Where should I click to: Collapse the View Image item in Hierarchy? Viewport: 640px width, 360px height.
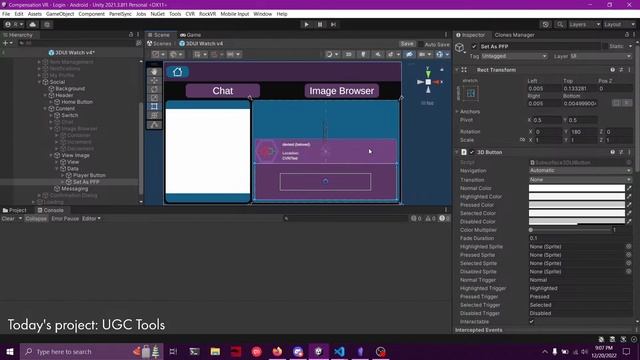(x=51, y=156)
